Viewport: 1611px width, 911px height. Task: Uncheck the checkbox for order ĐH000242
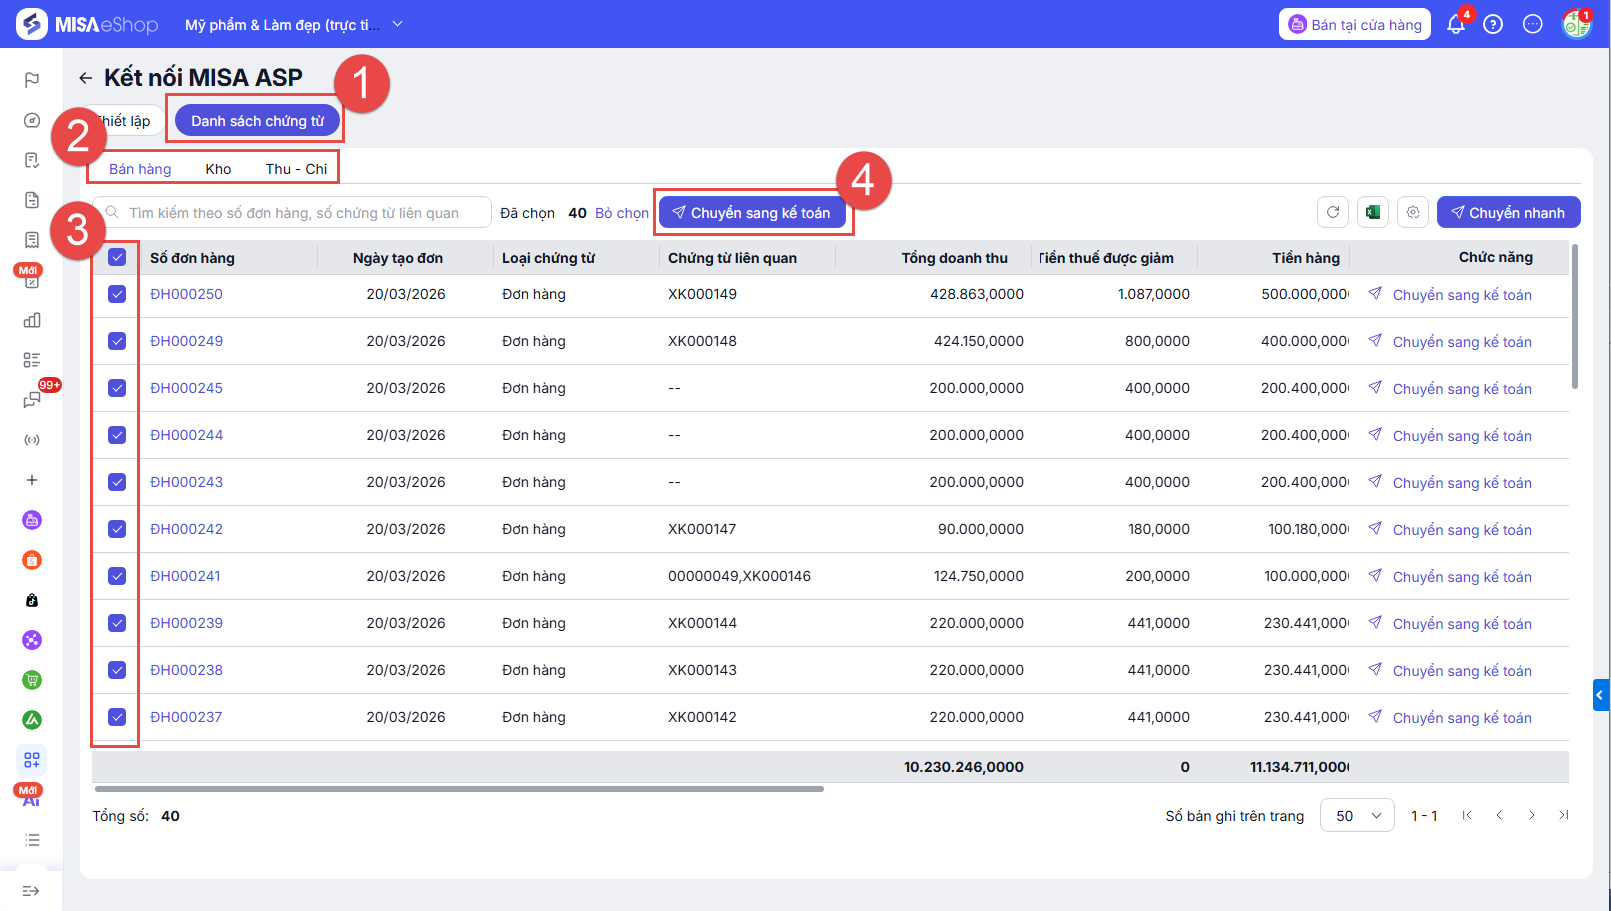pos(117,529)
